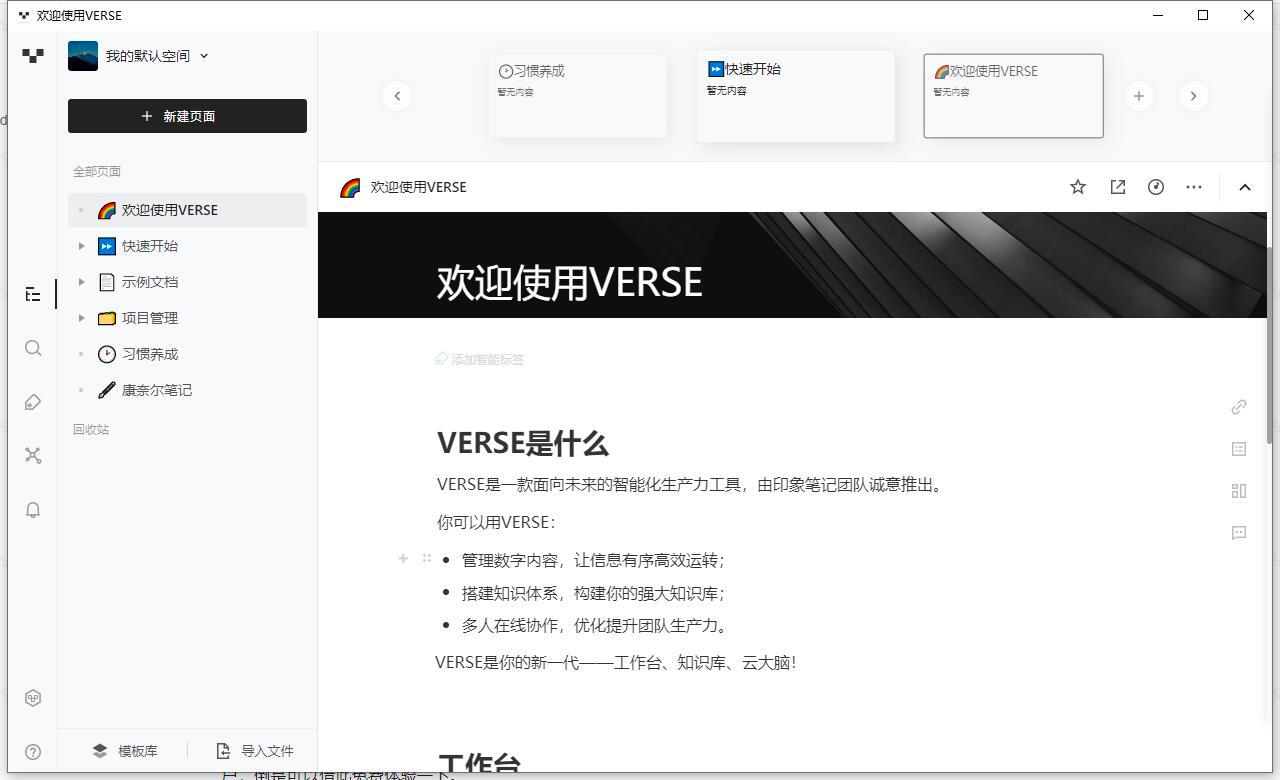Create a page with the 新建页面 button
Image resolution: width=1280 pixels, height=780 pixels.
187,116
